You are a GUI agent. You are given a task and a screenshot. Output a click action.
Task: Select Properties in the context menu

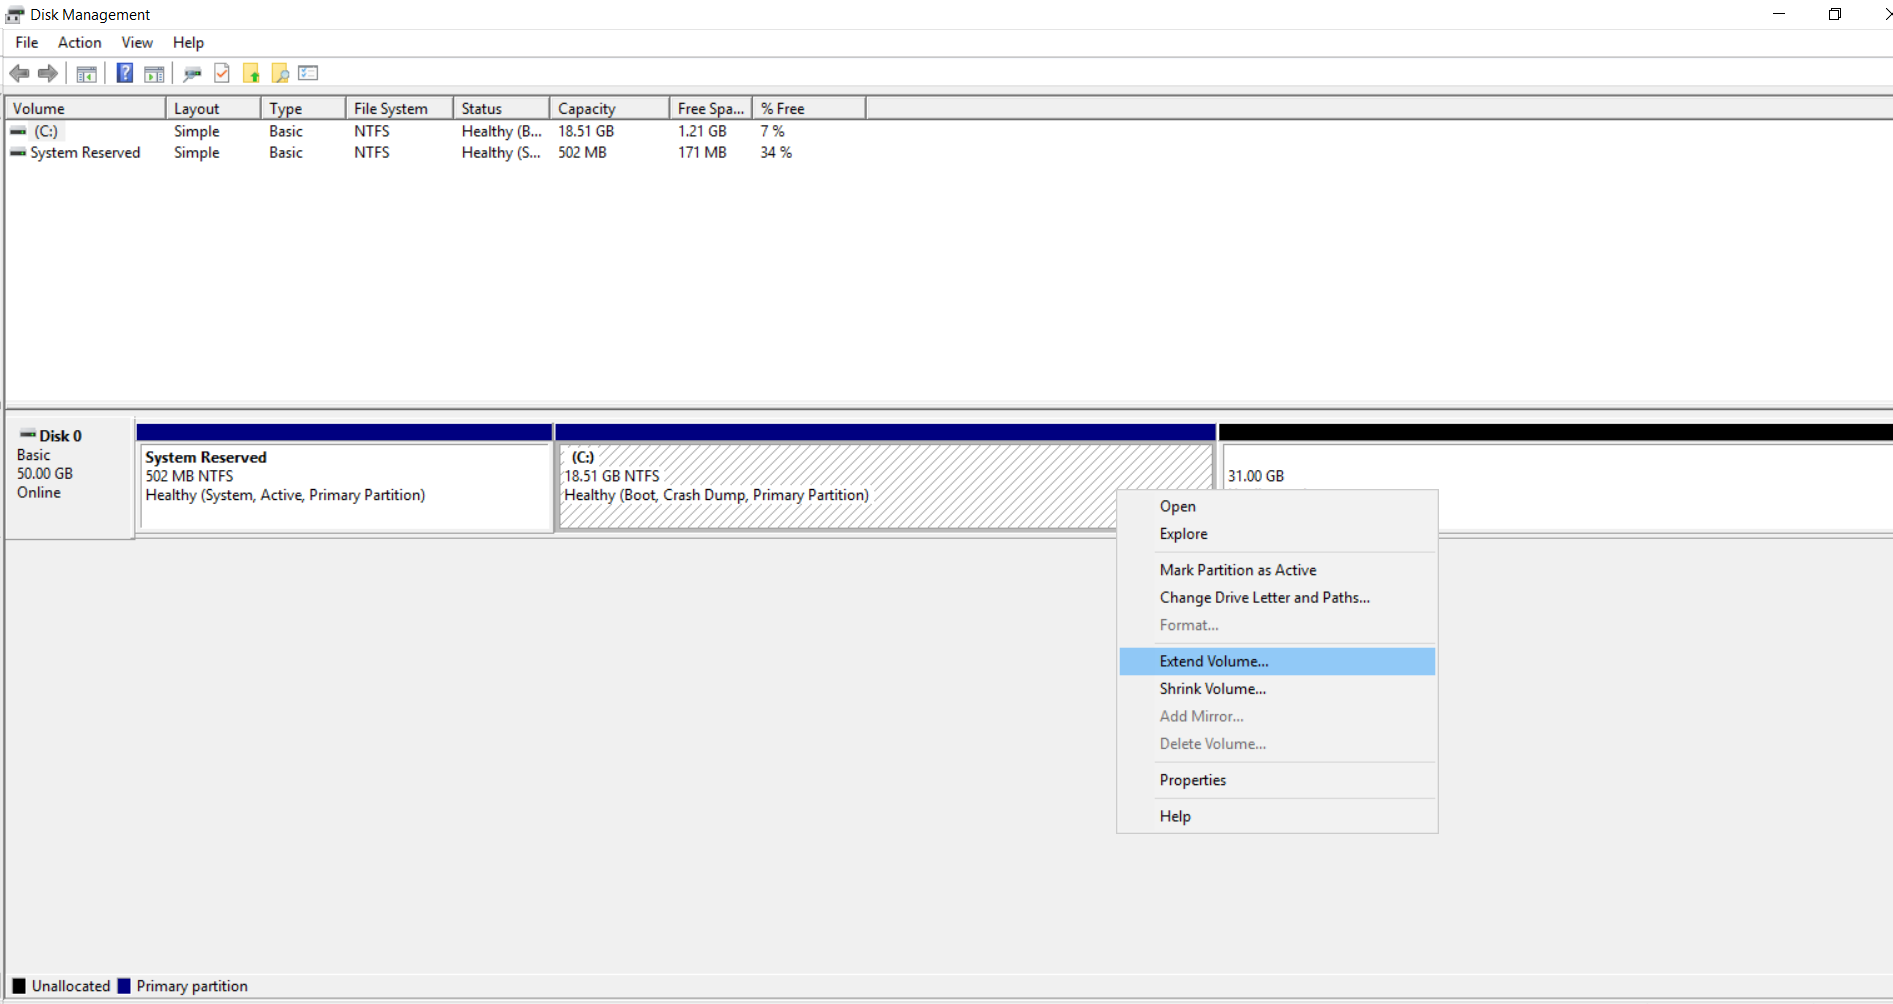(x=1277, y=780)
